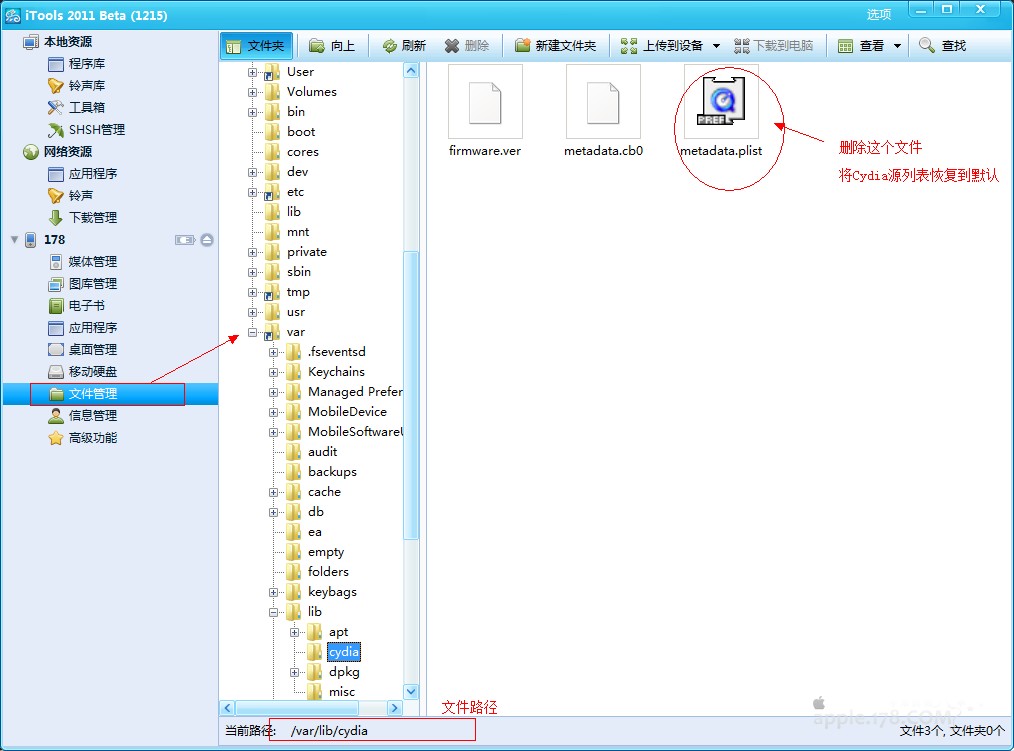
Task: Click tree vertical scrollbar up arrow
Action: (411, 71)
